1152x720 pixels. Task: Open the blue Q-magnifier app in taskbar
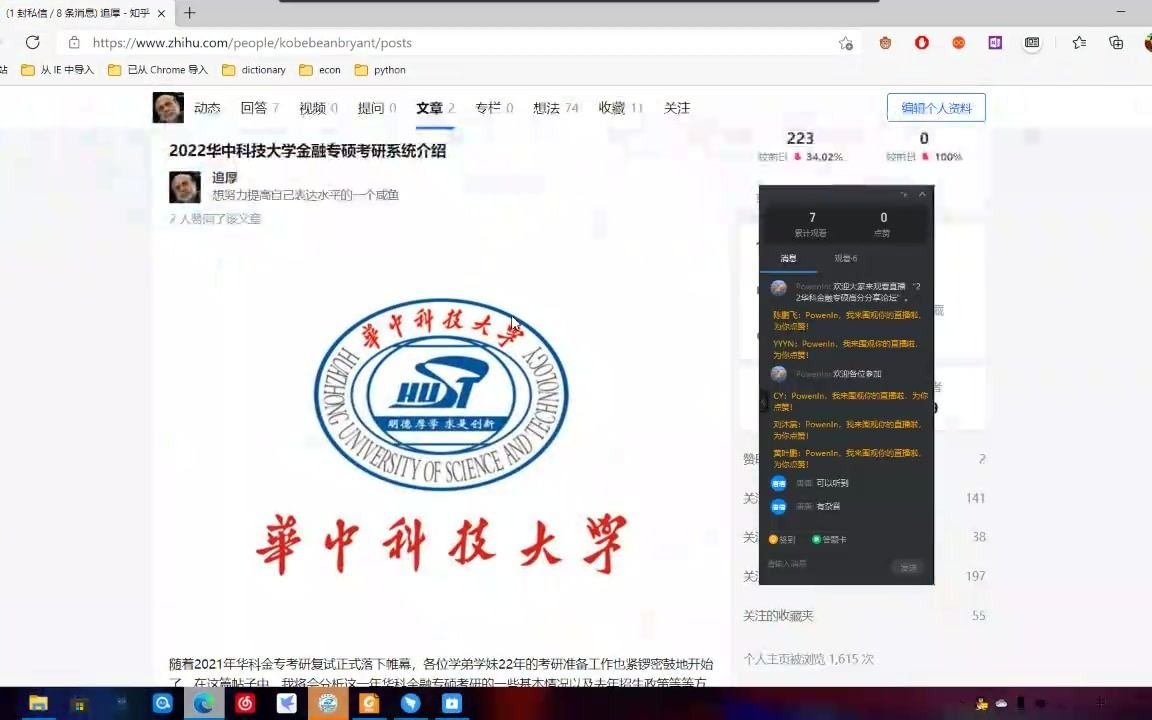162,704
